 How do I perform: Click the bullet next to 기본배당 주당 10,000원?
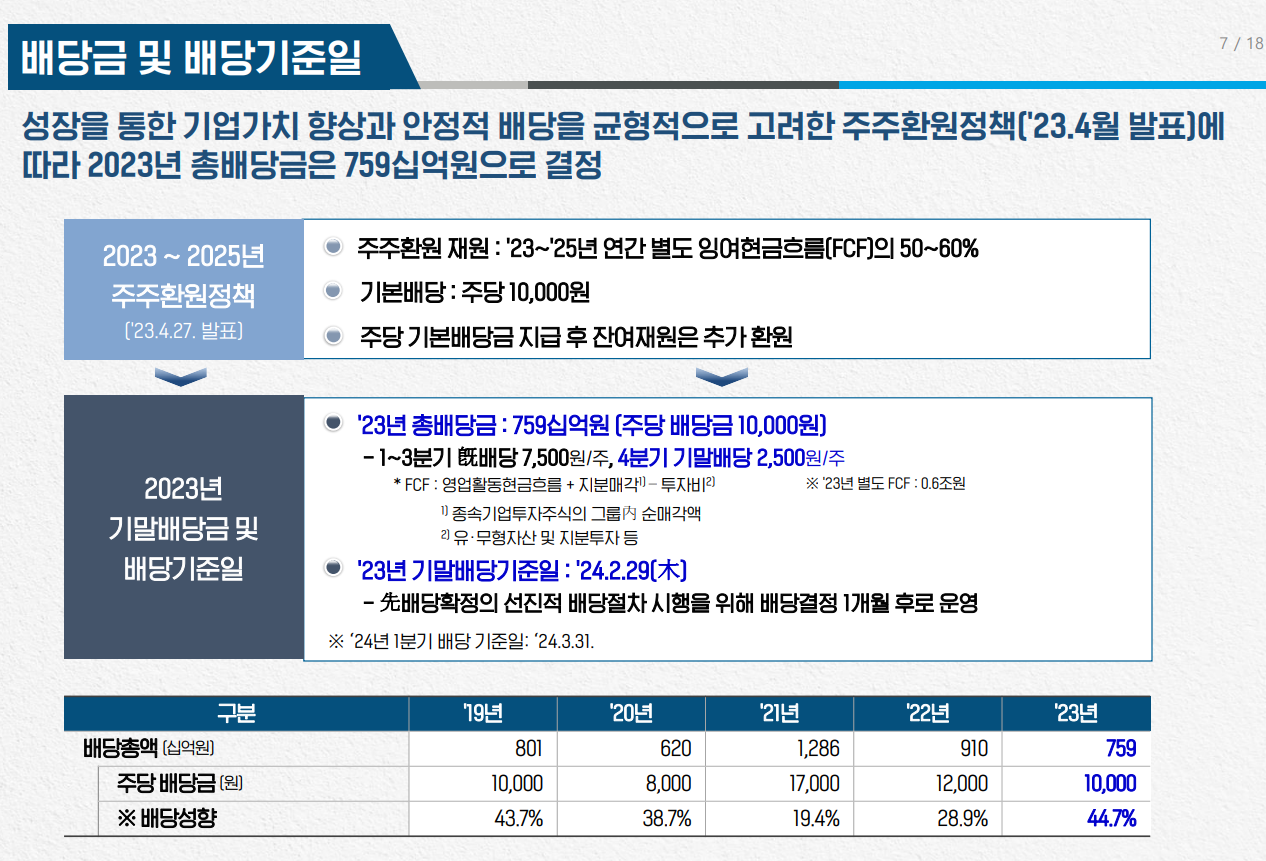[x=334, y=292]
